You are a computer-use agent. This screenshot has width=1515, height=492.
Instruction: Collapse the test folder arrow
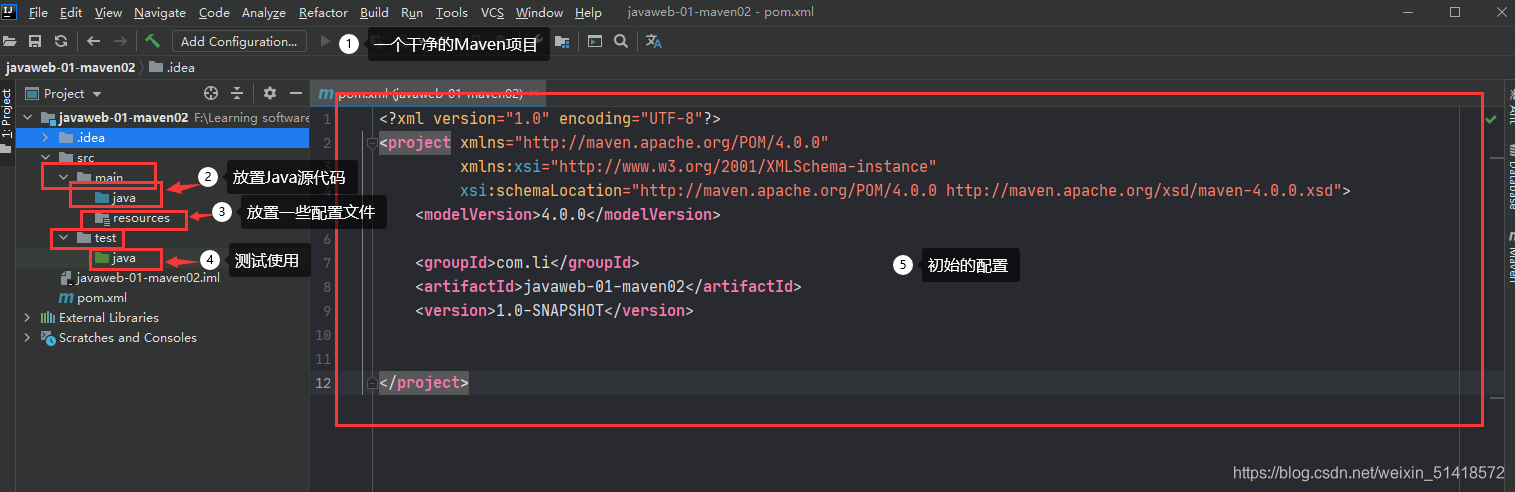(63, 238)
